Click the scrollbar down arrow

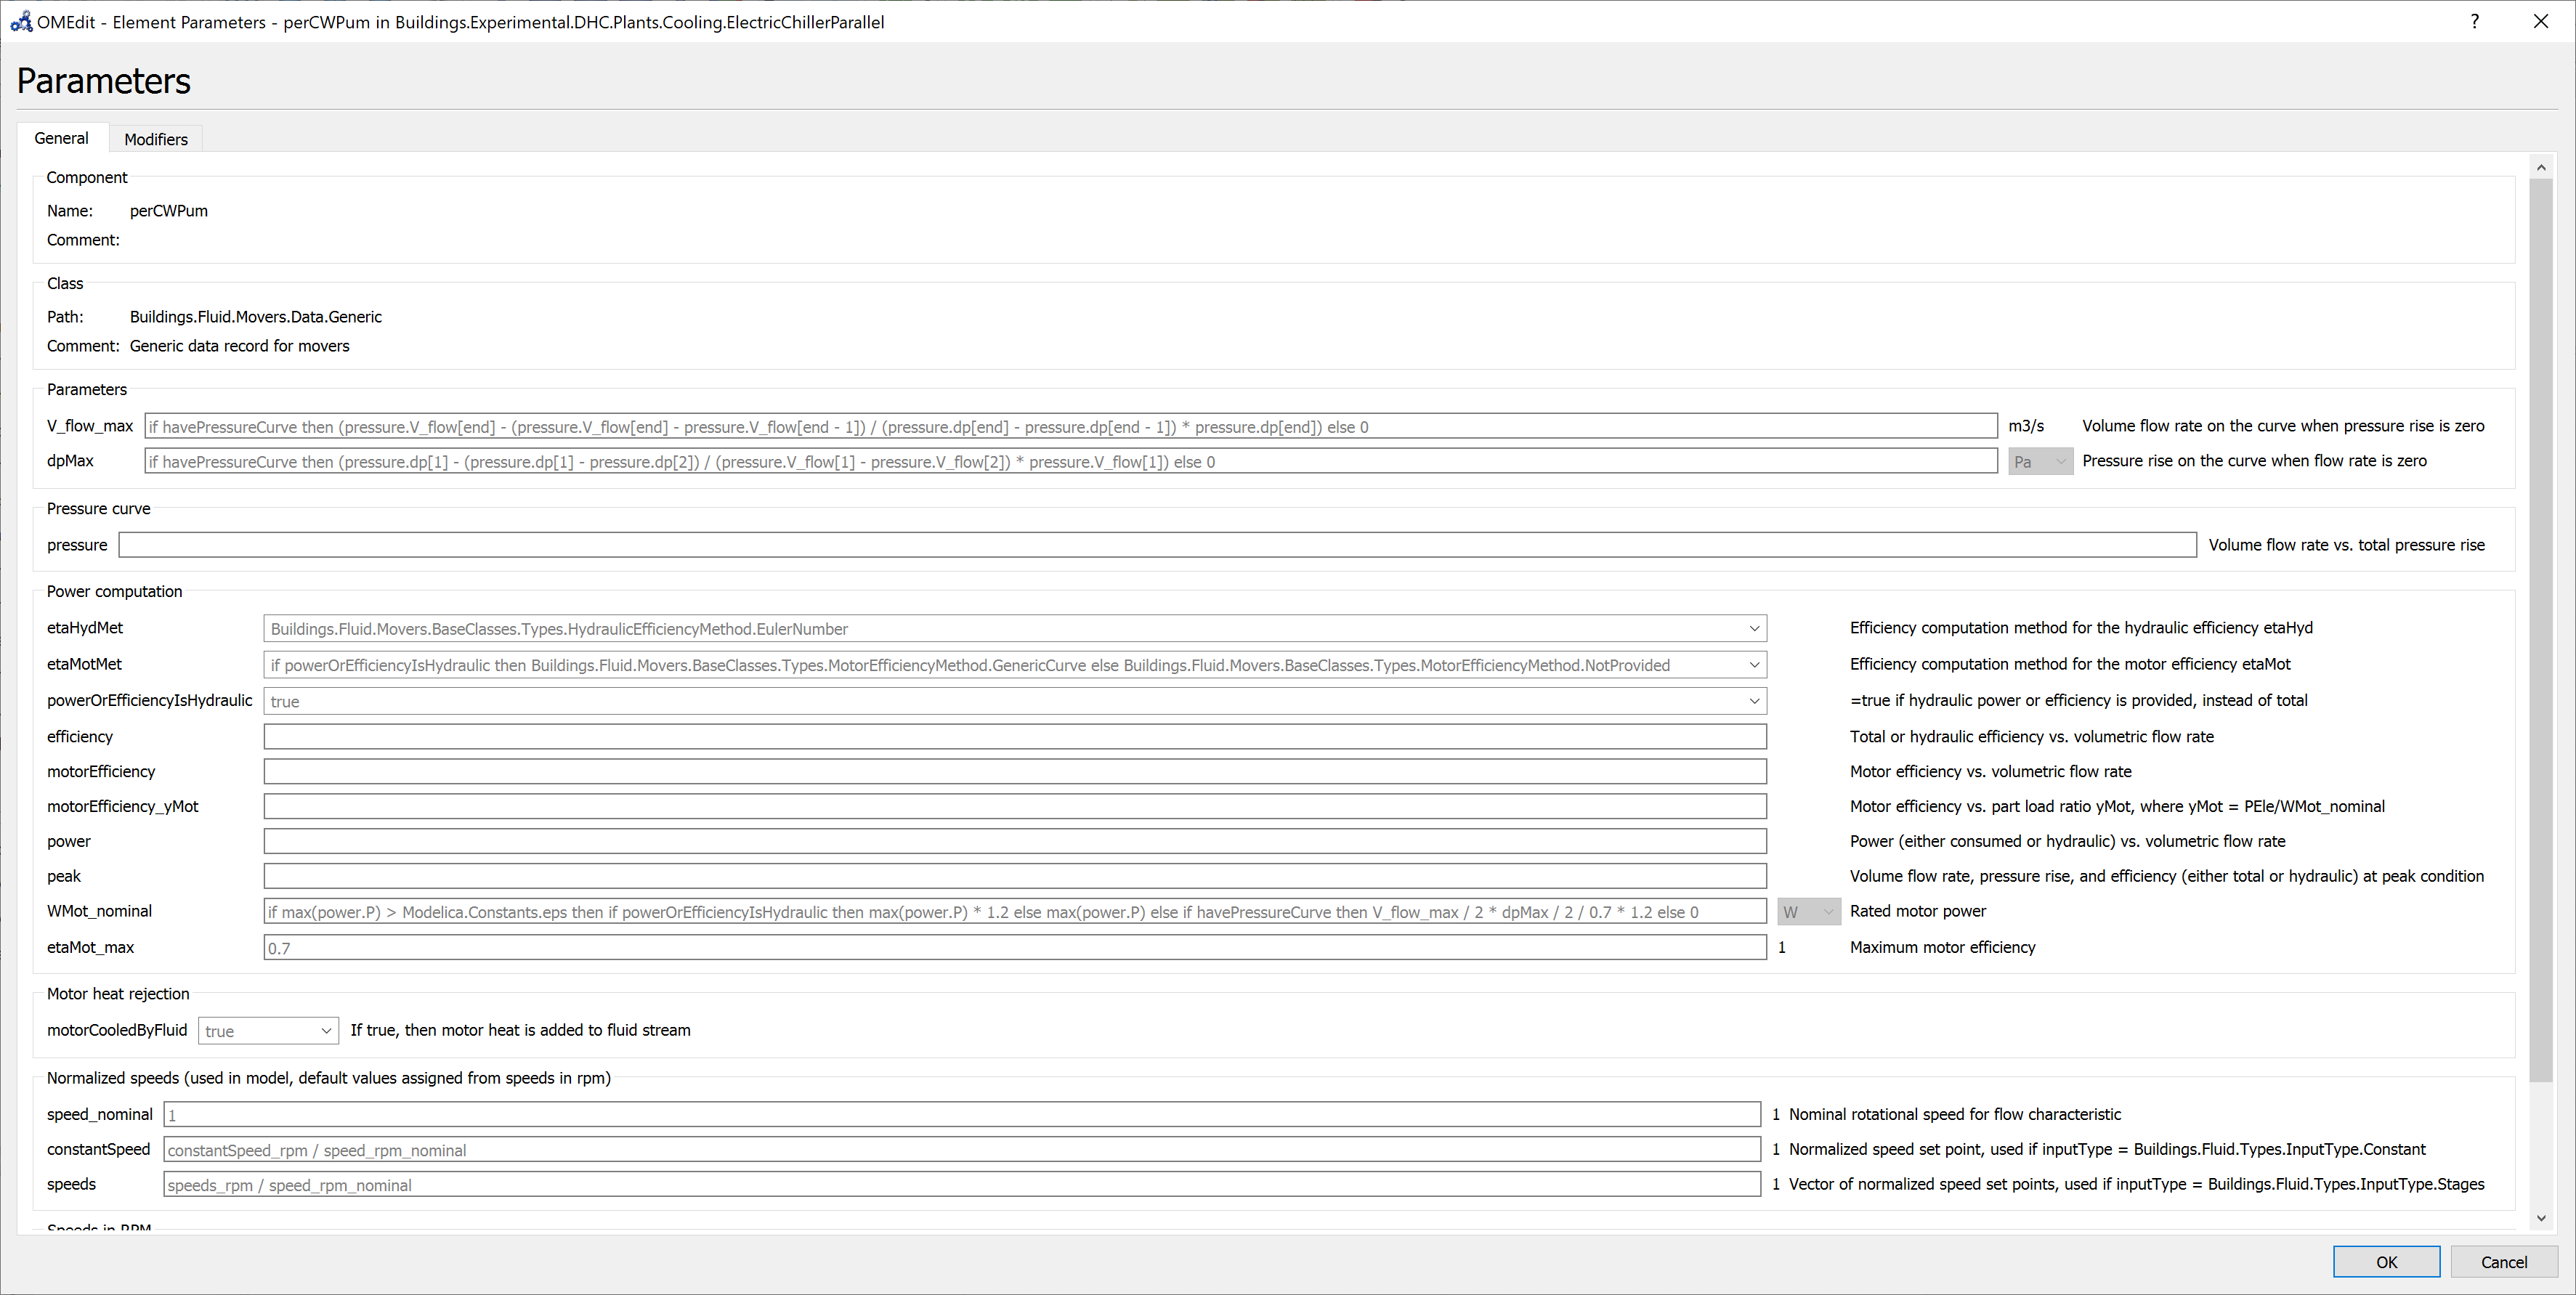(x=2541, y=1218)
